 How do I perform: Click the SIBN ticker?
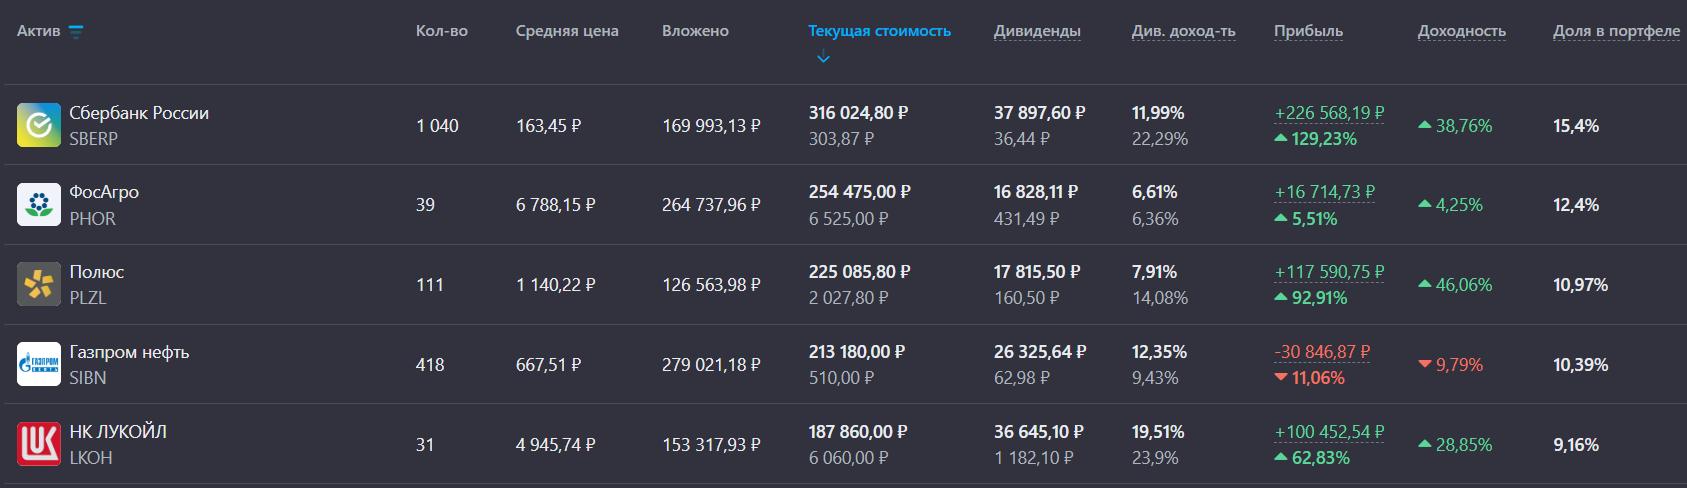87,378
